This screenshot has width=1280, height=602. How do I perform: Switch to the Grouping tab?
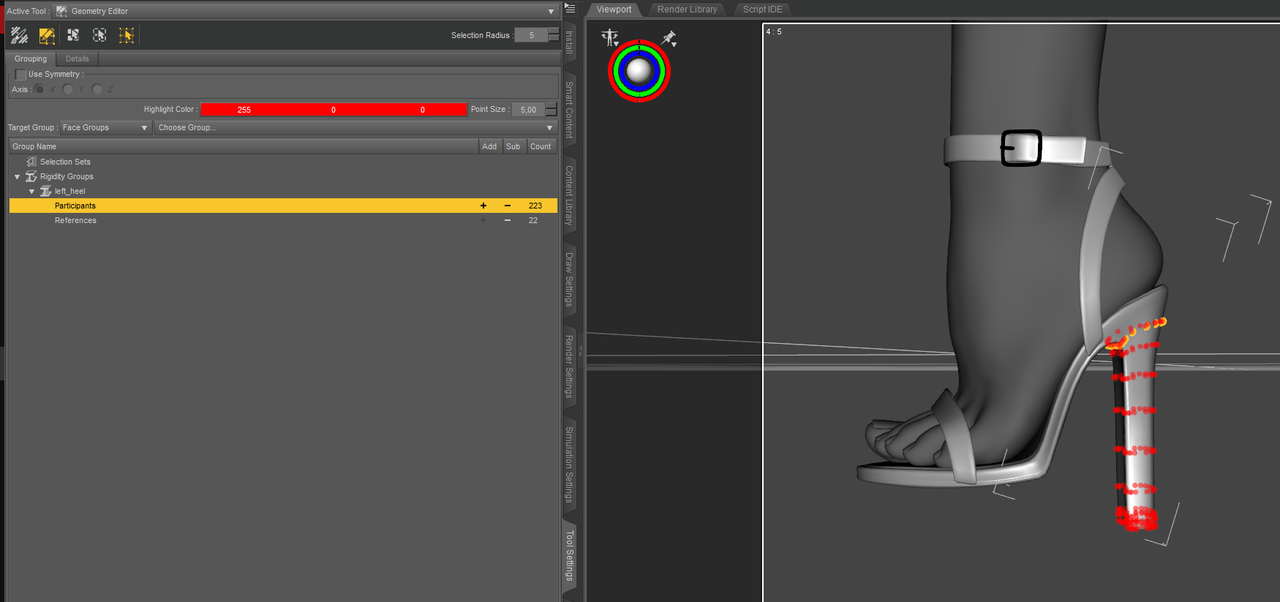30,59
